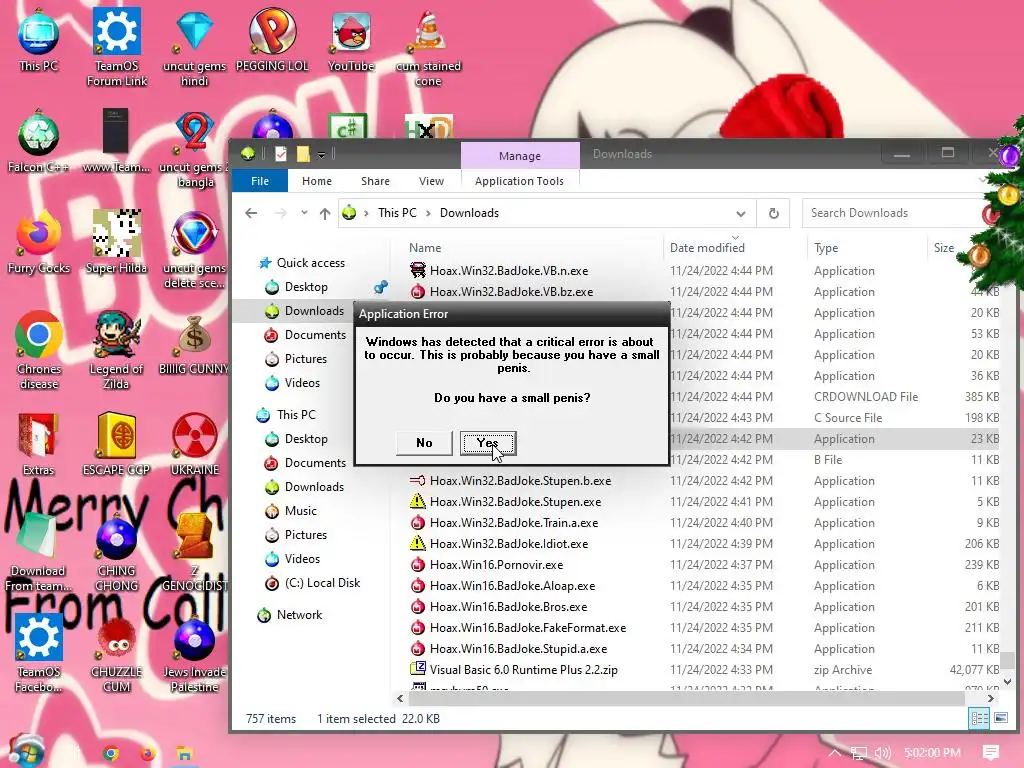Open the Share ribbon tab
Image resolution: width=1024 pixels, height=768 pixels.
(375, 181)
